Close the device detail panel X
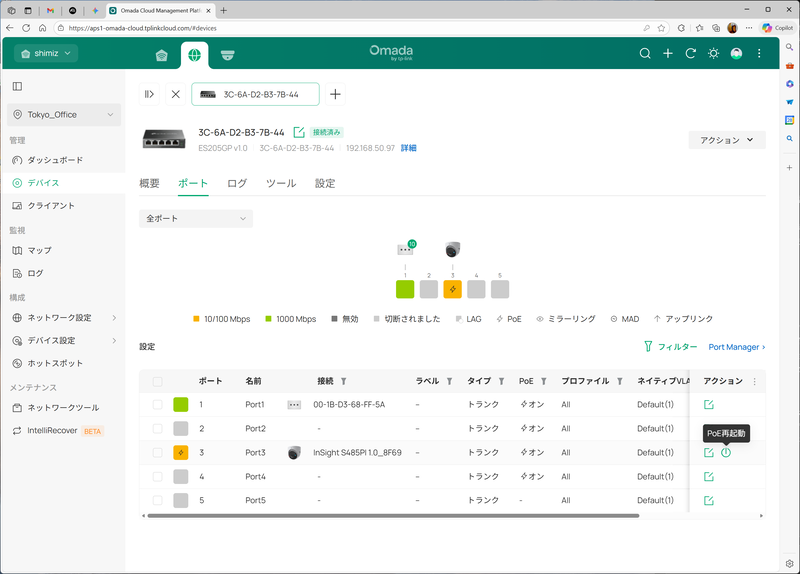Viewport: 800px width, 574px height. coord(176,94)
